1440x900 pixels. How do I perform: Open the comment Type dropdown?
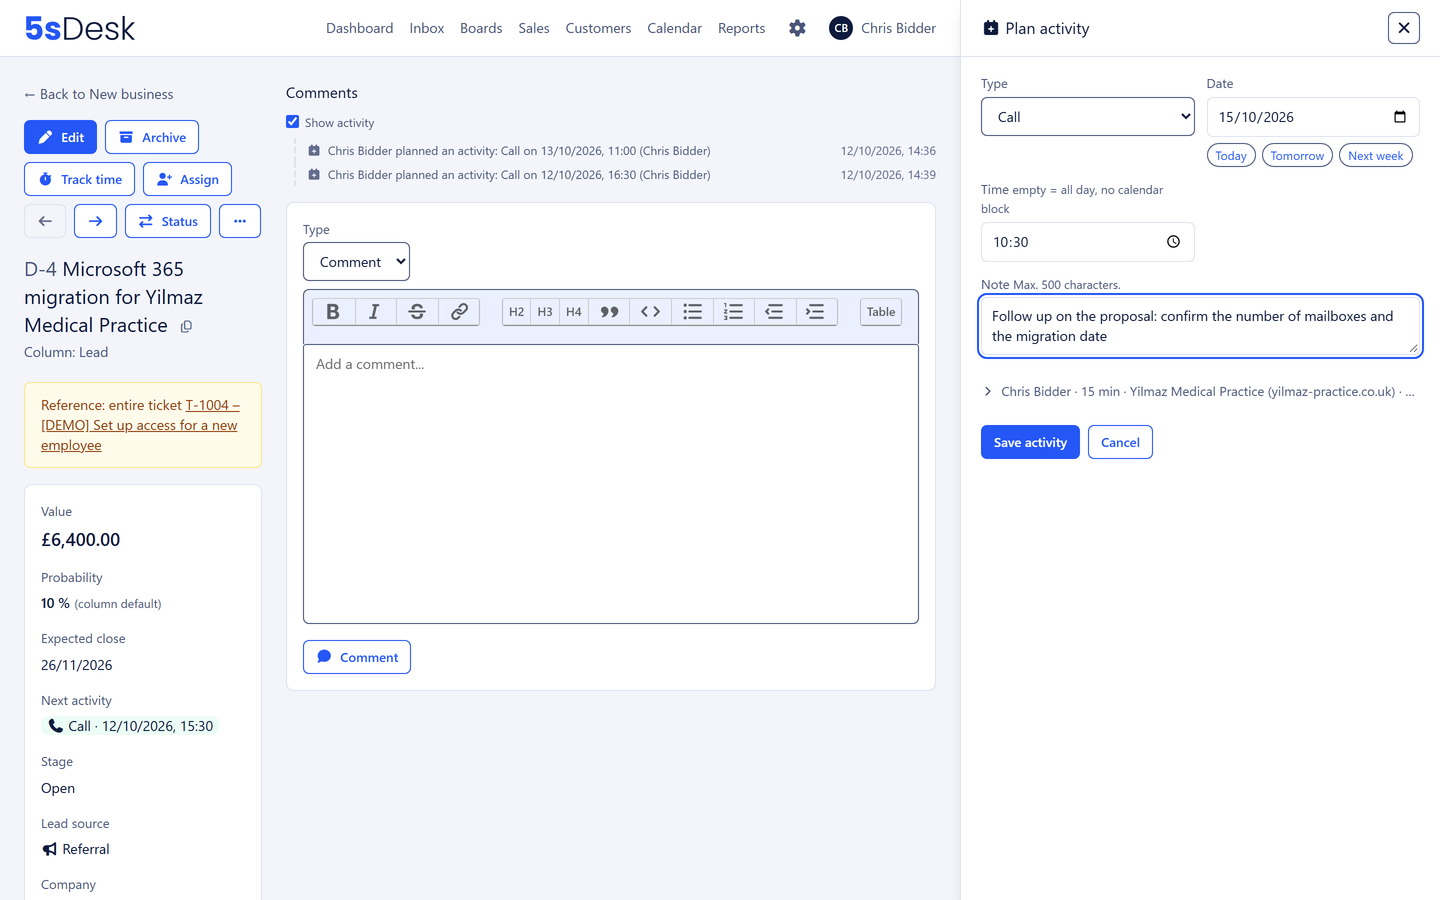(x=356, y=262)
